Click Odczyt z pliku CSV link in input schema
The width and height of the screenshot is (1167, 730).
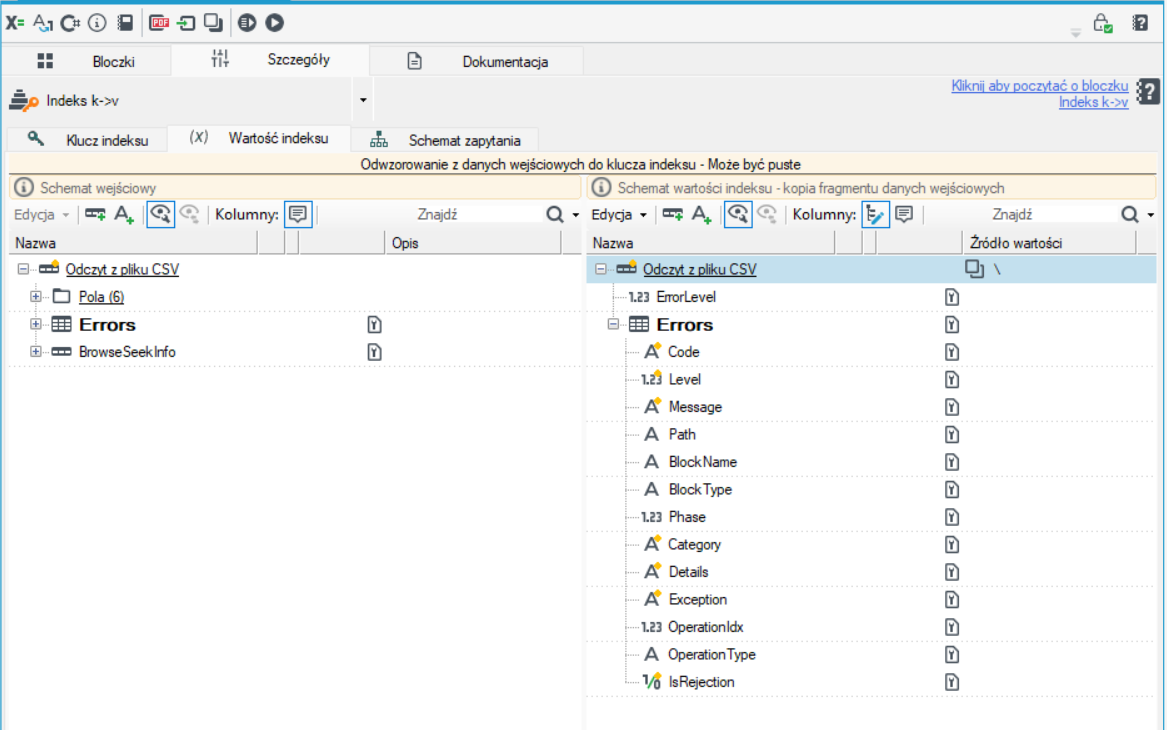122,269
